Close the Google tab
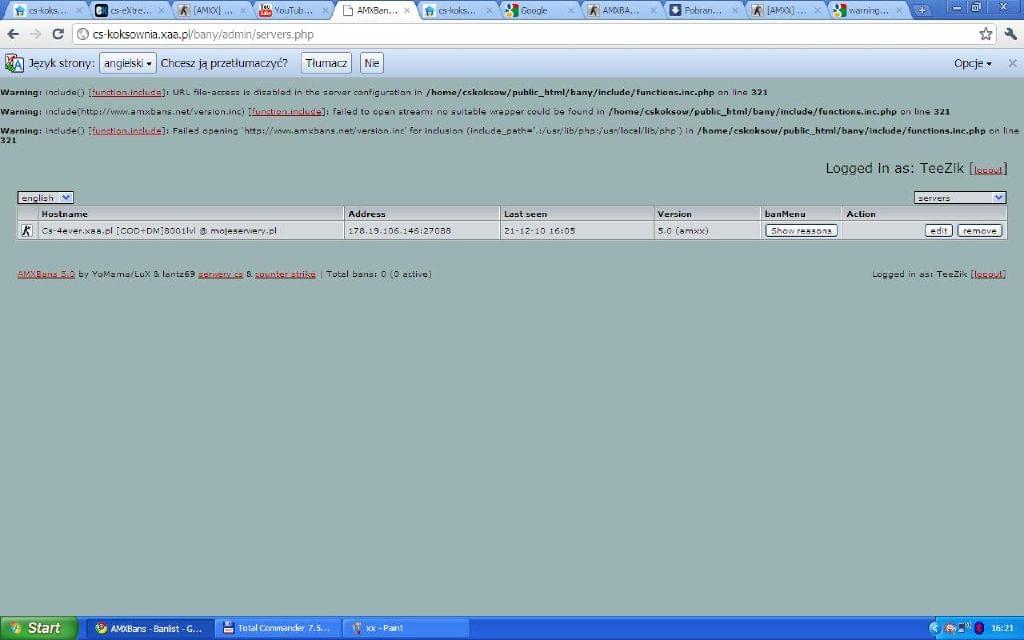The height and width of the screenshot is (640, 1024). pyautogui.click(x=570, y=10)
